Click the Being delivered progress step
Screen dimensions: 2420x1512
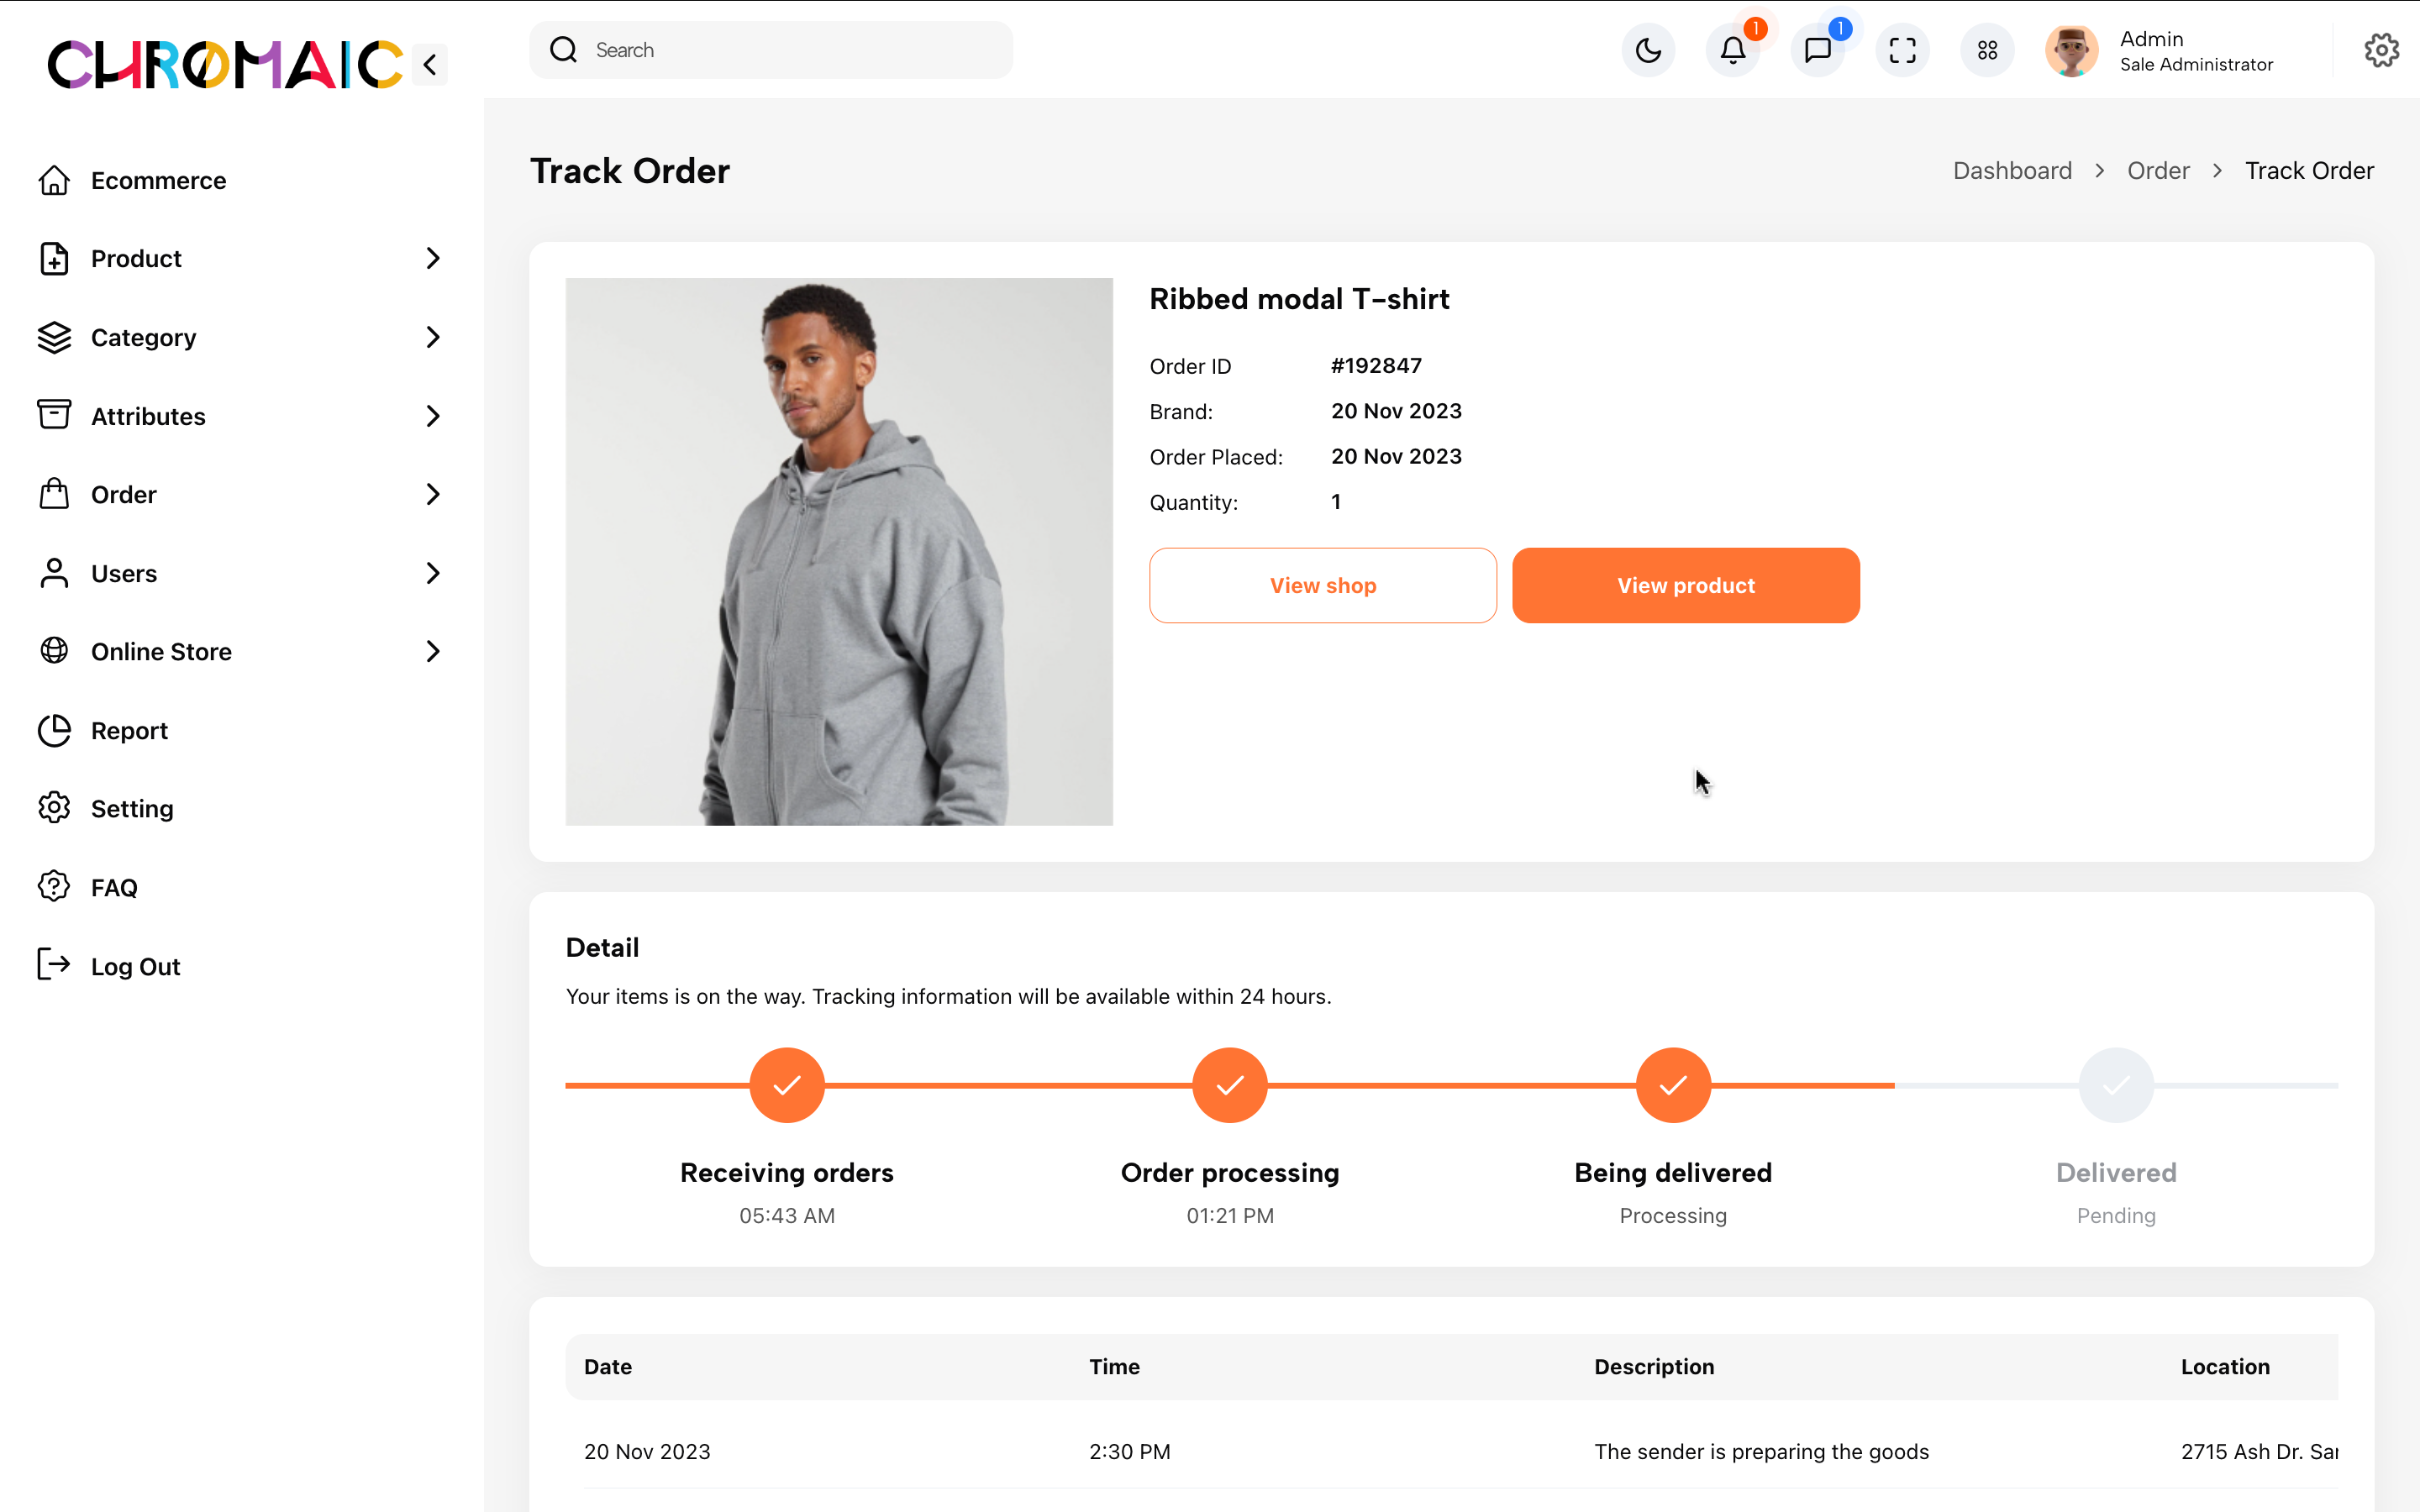(x=1673, y=1085)
